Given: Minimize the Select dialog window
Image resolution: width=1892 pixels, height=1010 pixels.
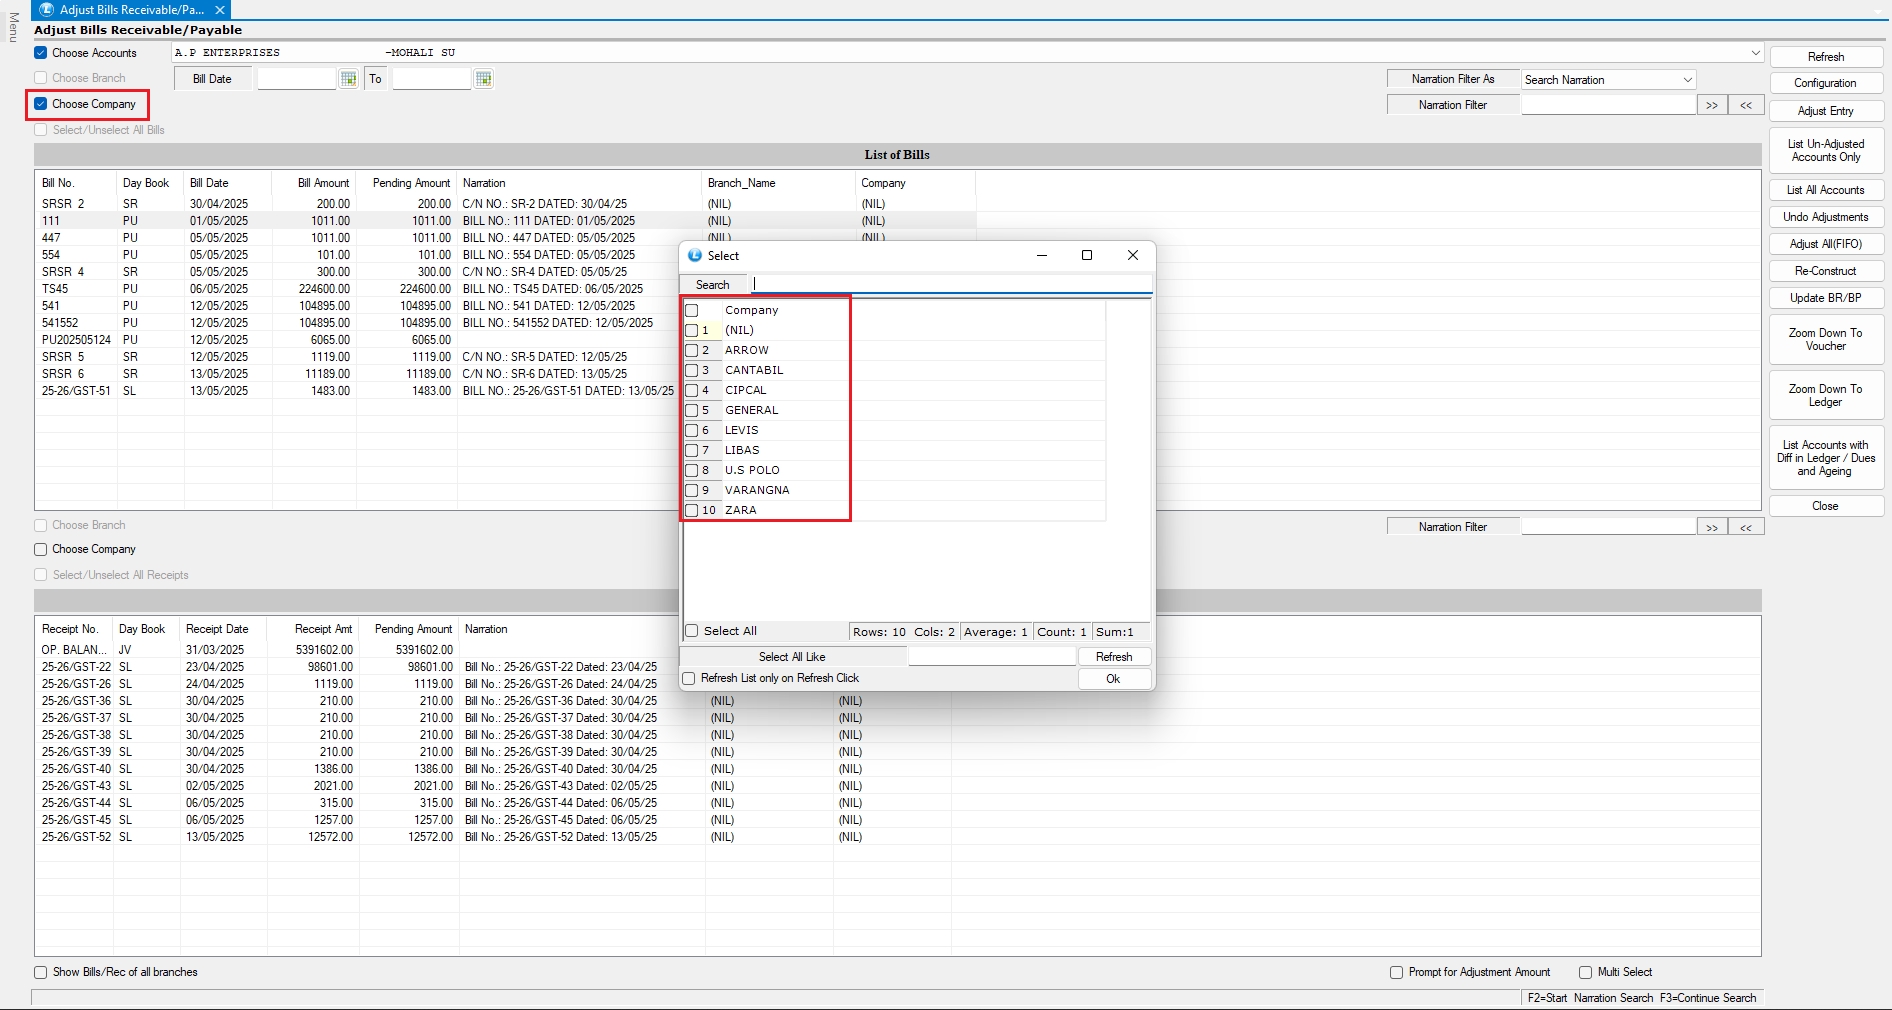Looking at the screenshot, I should pyautogui.click(x=1041, y=256).
